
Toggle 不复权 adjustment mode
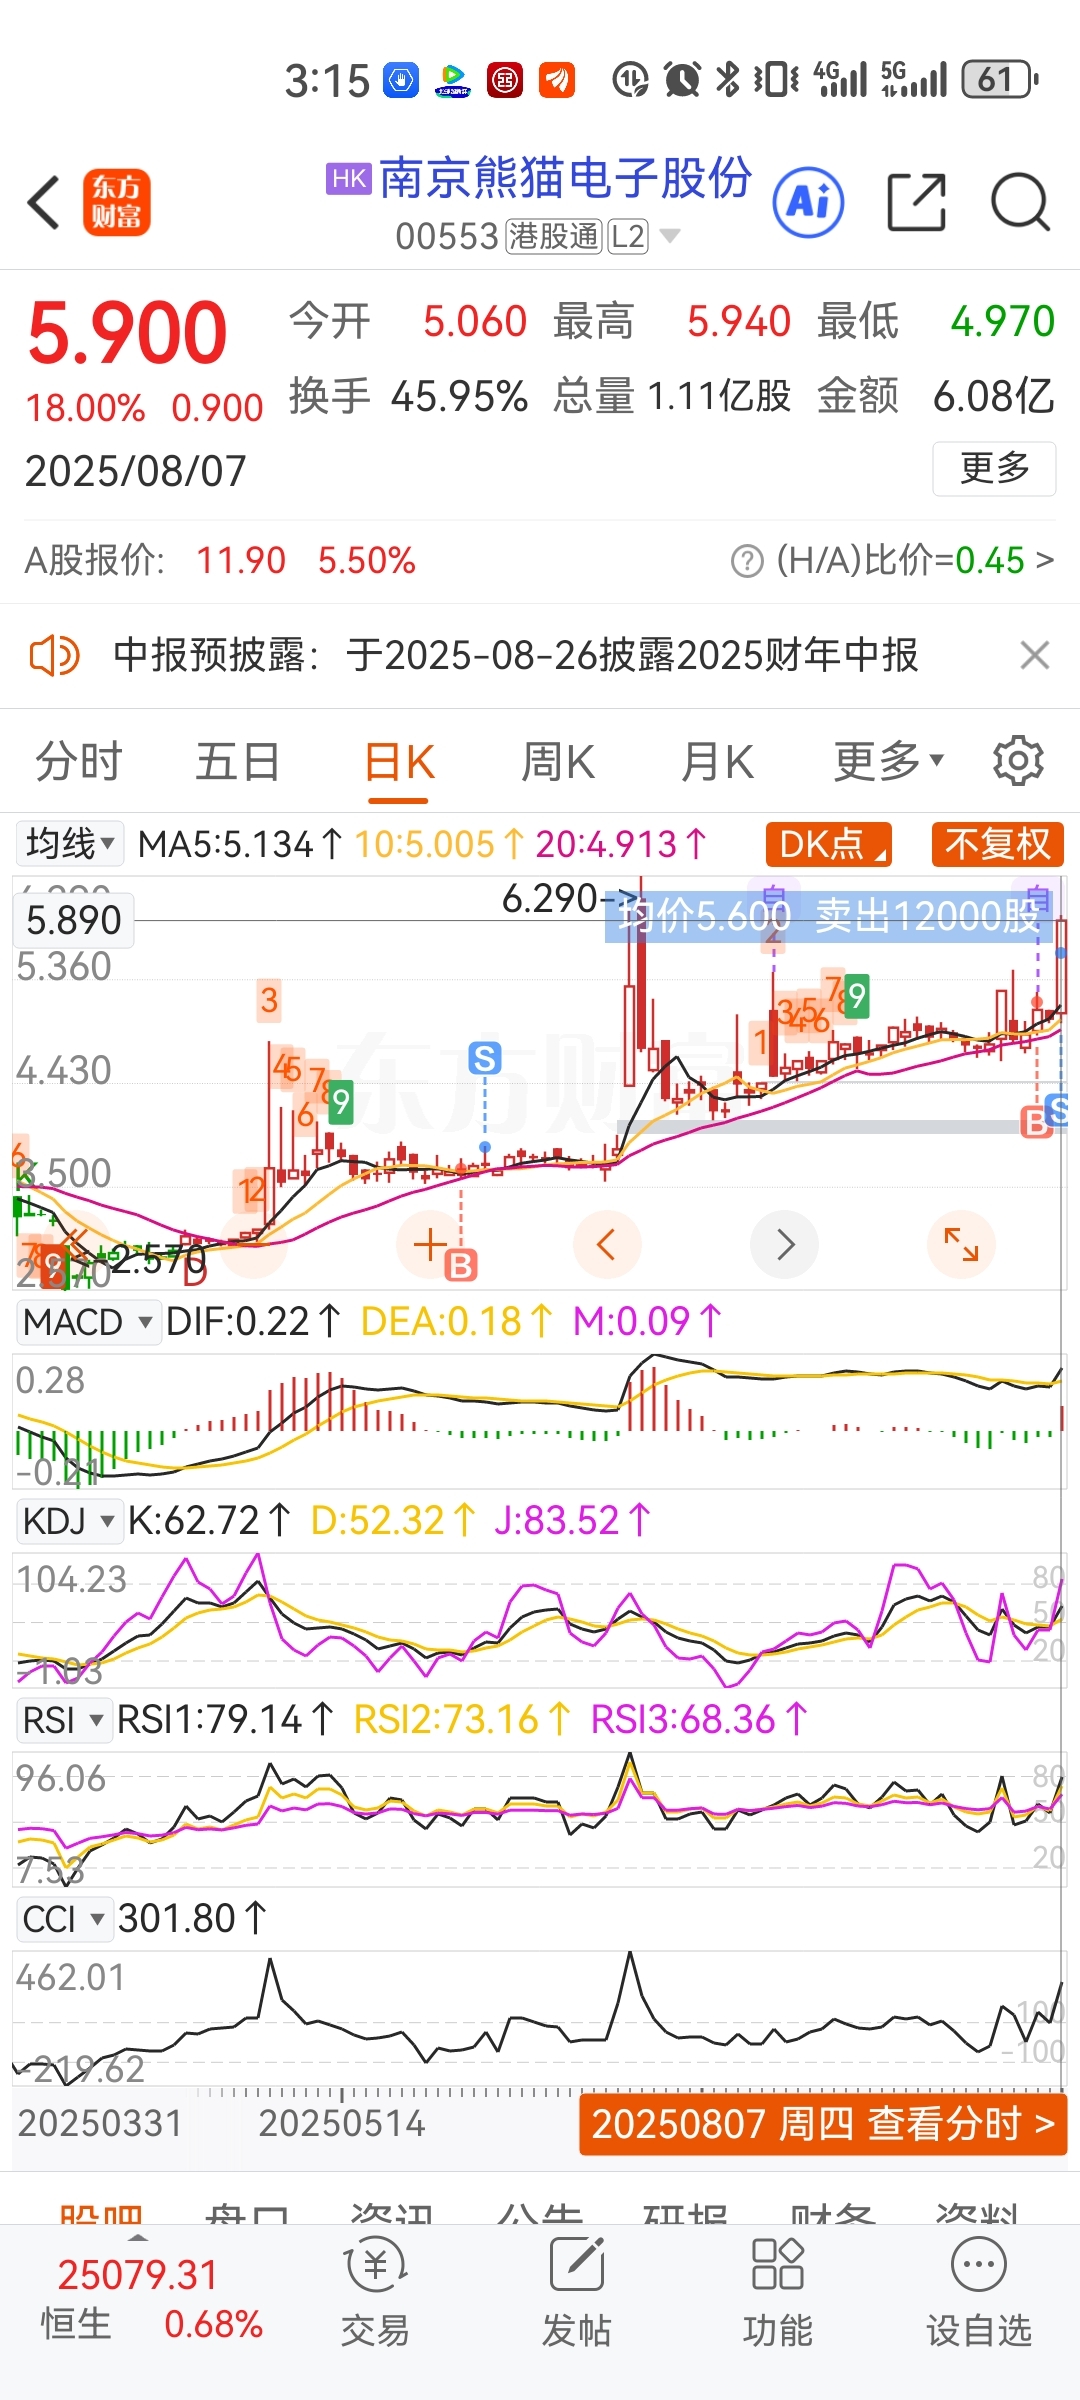997,844
